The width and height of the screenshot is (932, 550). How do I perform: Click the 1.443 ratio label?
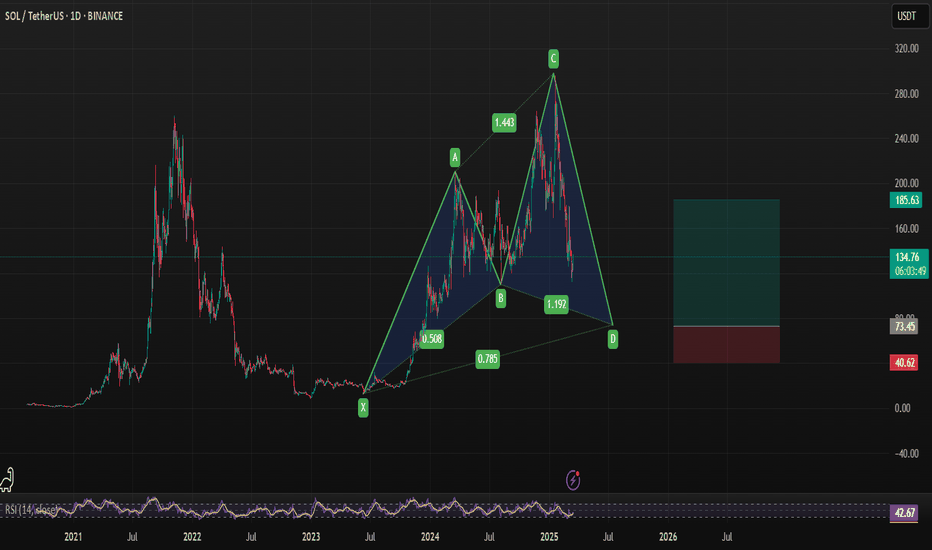coord(504,122)
